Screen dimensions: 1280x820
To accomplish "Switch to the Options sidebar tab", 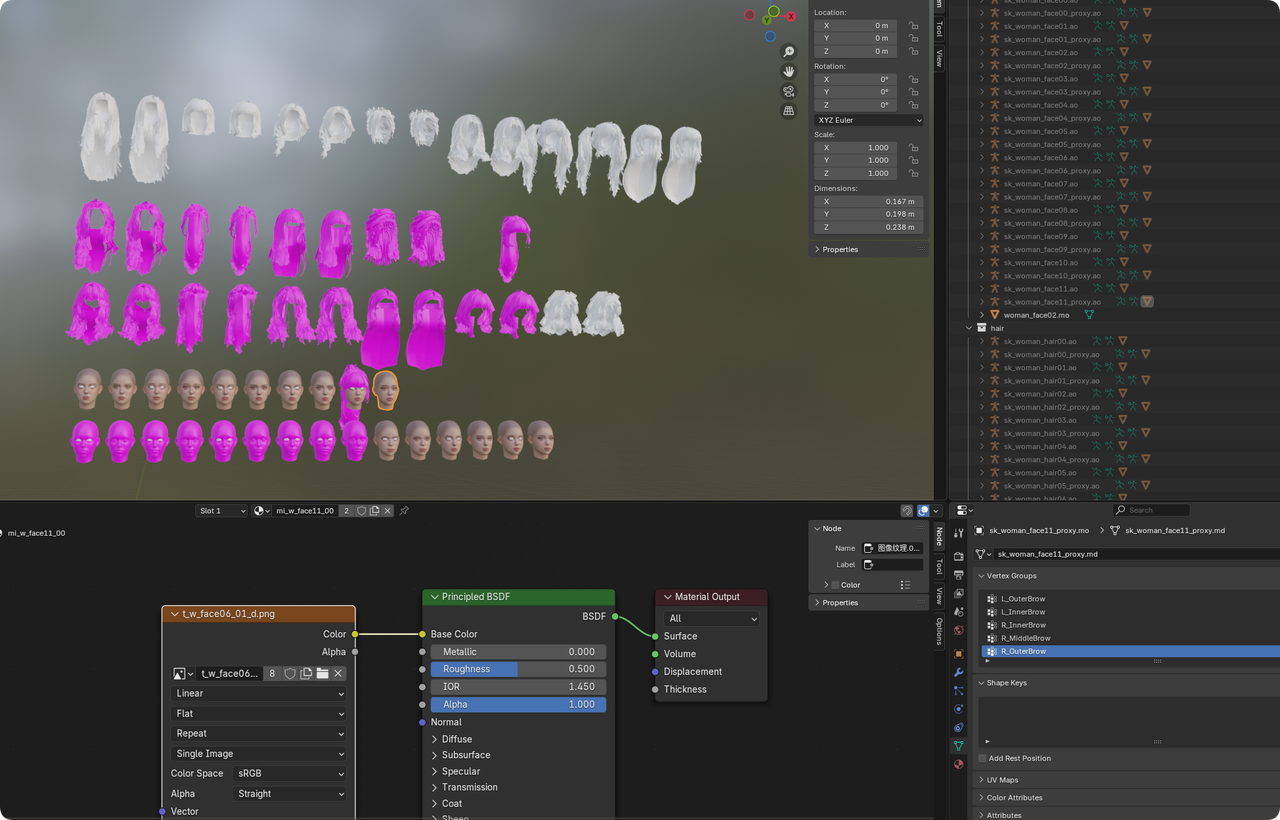I will pyautogui.click(x=939, y=631).
